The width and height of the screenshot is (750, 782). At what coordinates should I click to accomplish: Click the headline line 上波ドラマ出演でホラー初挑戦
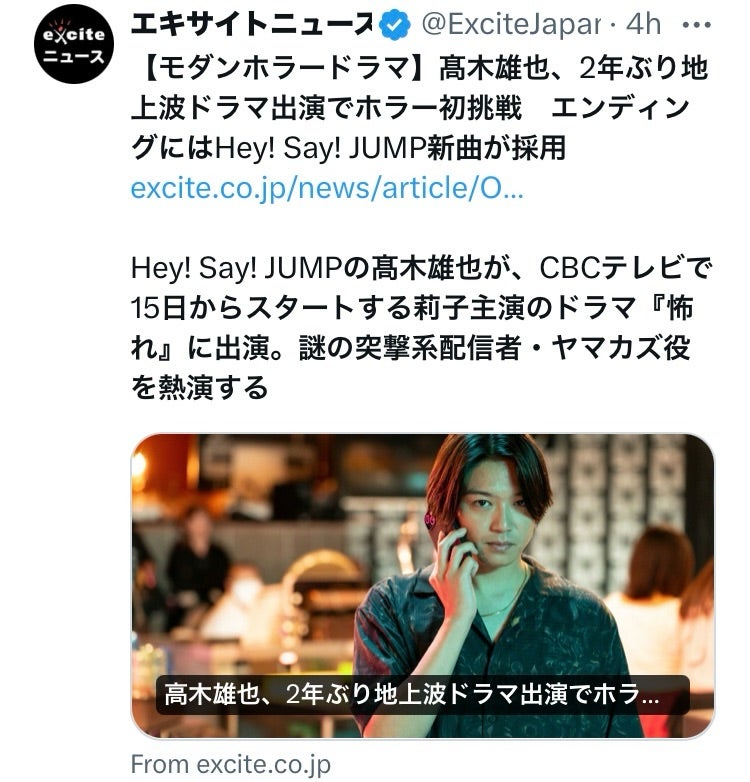point(326,108)
